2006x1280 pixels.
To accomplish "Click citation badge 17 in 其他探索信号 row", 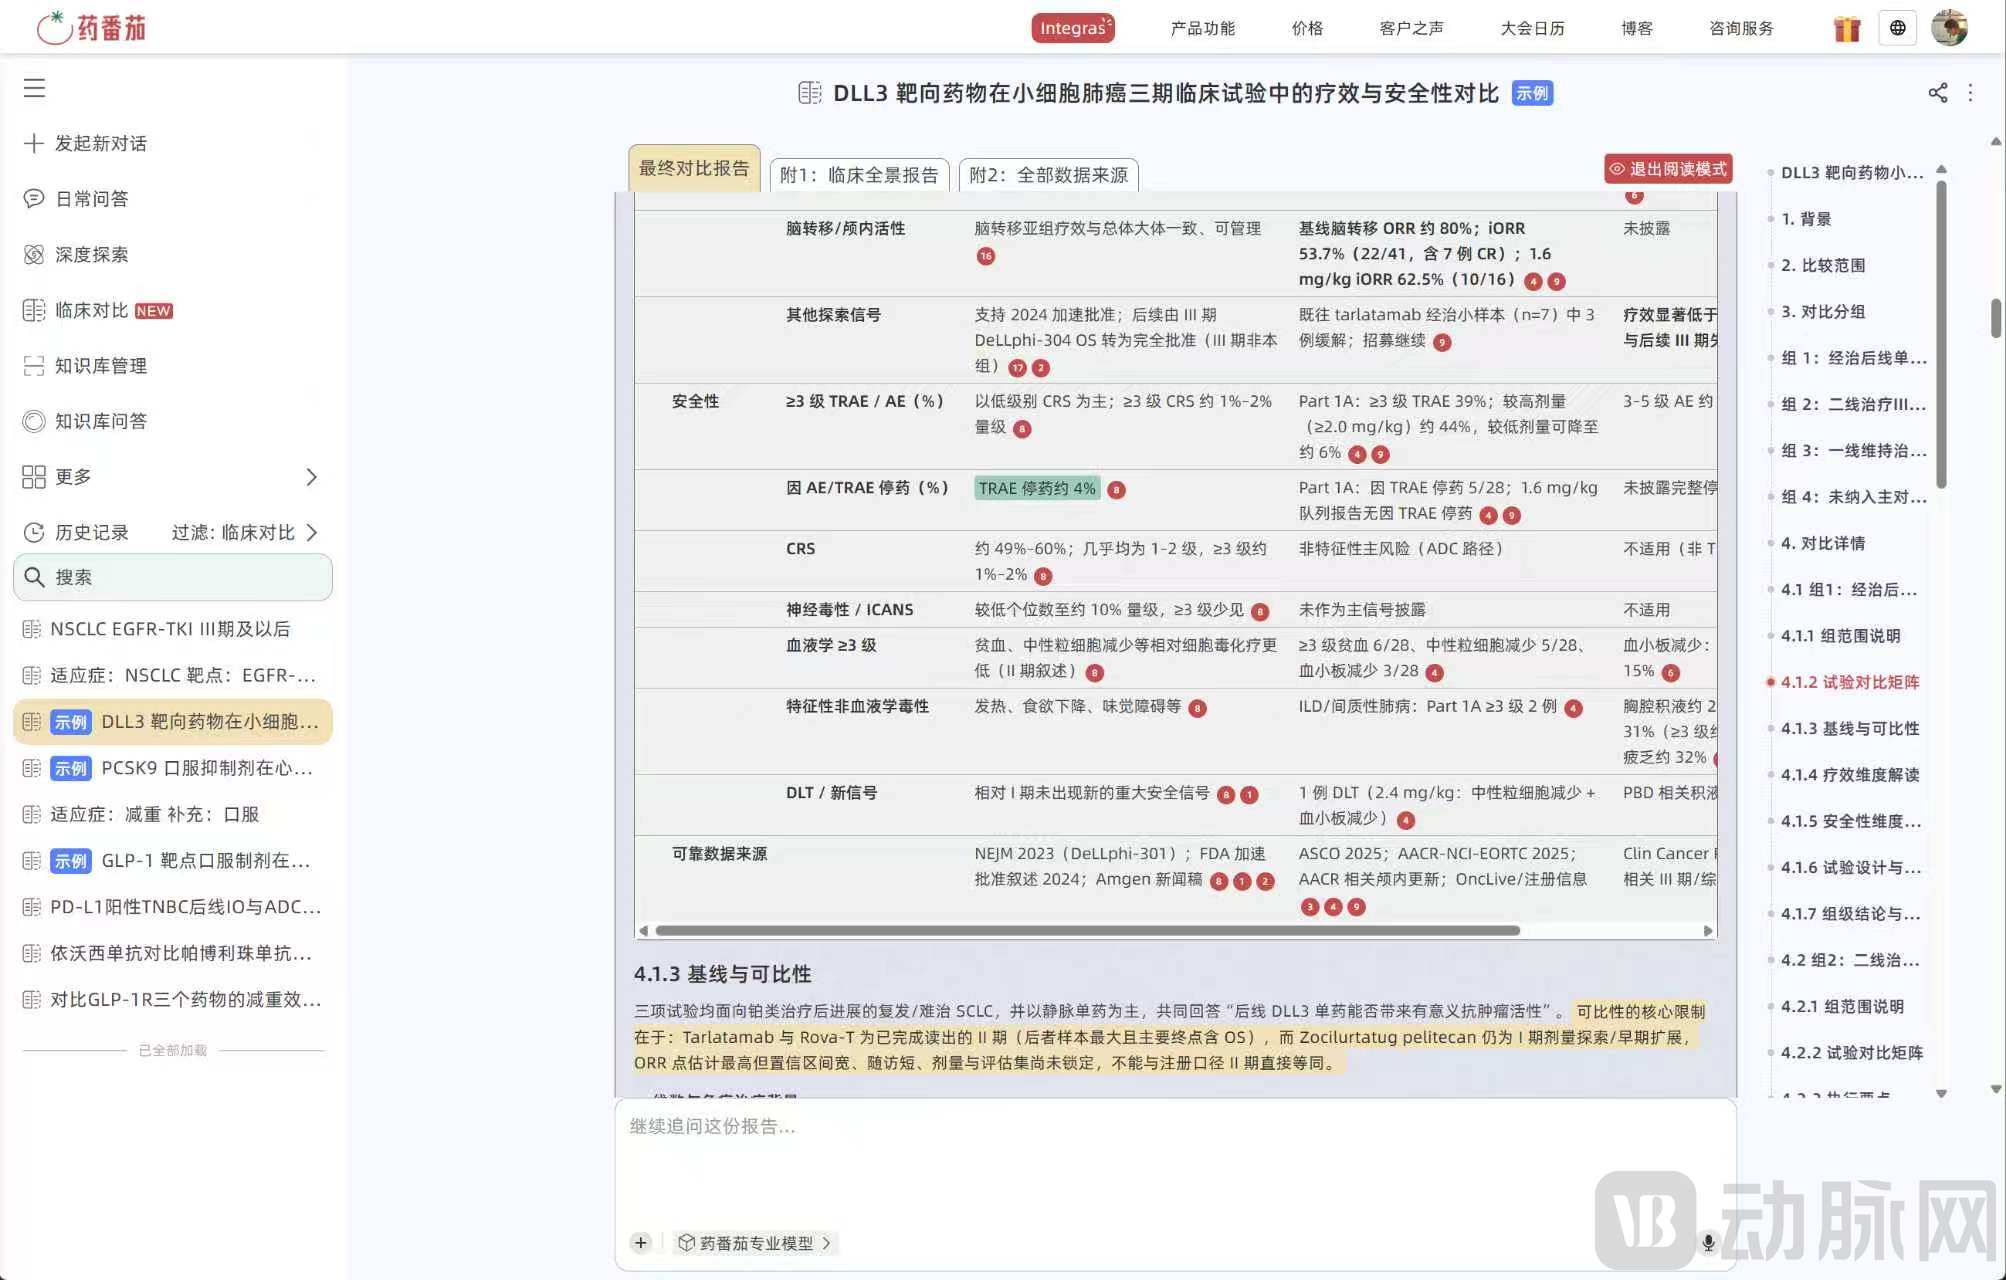I will [1017, 368].
